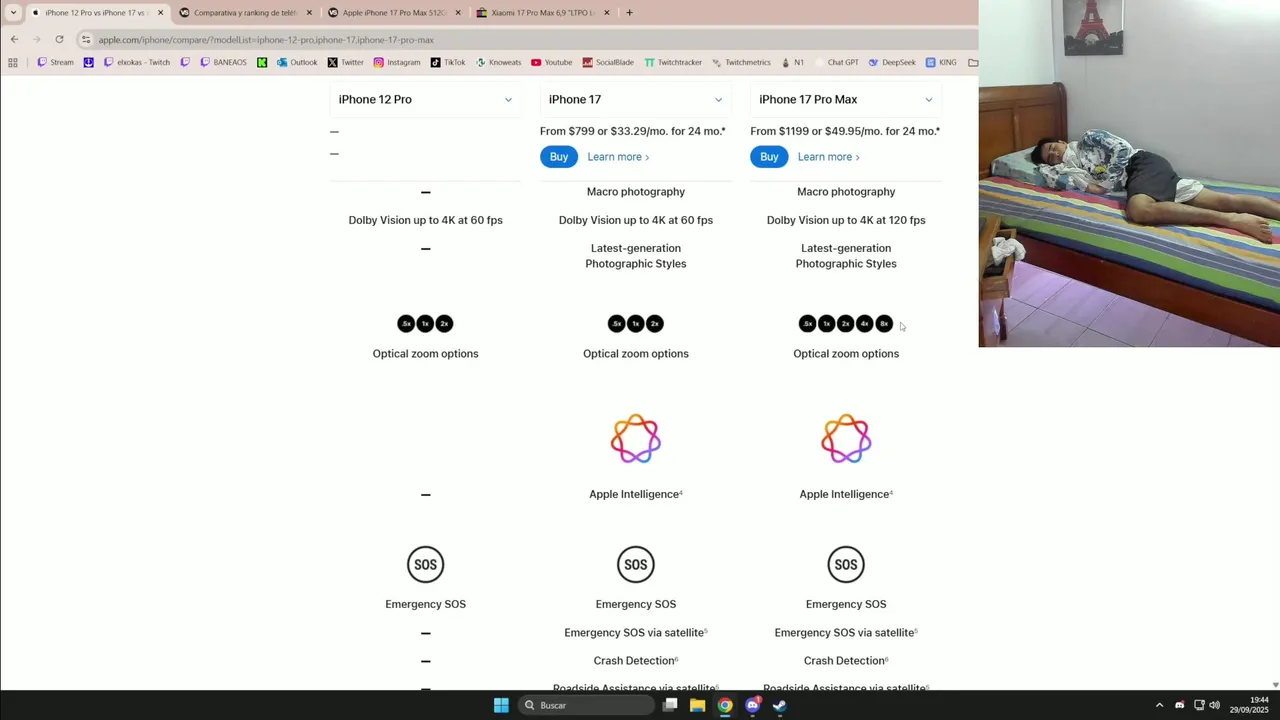Open Task View on the taskbar

click(670, 705)
